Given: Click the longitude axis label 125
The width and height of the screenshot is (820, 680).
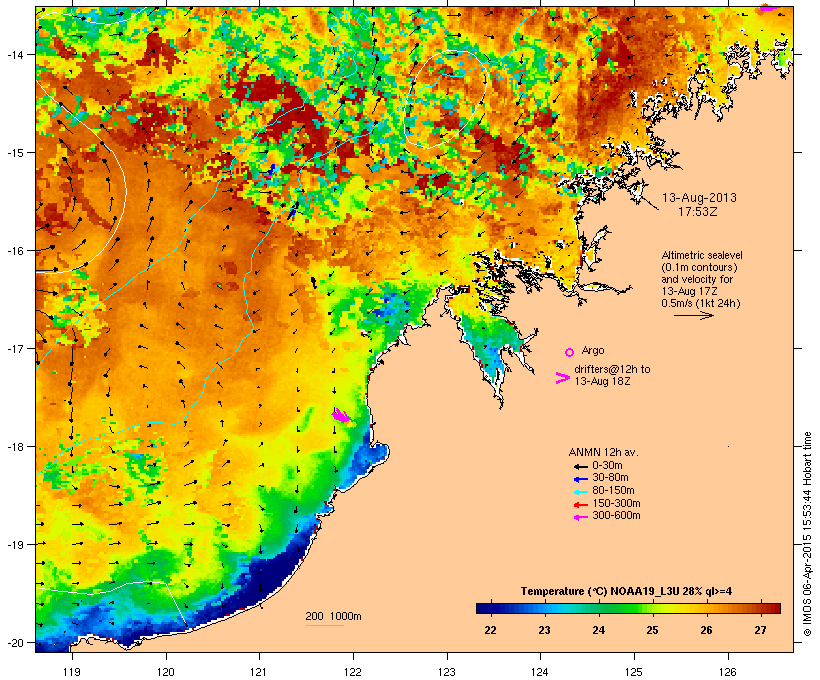Looking at the screenshot, I should click(x=634, y=672).
